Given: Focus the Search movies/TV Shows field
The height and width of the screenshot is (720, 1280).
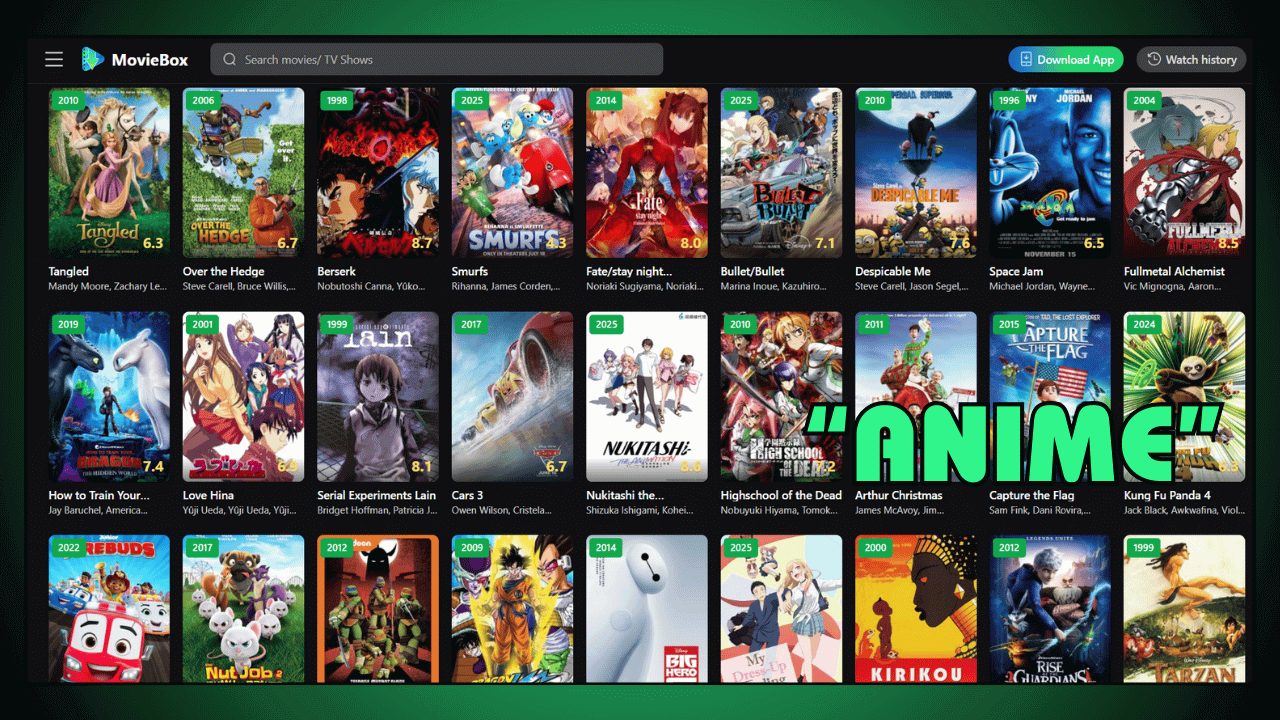Looking at the screenshot, I should coord(436,59).
